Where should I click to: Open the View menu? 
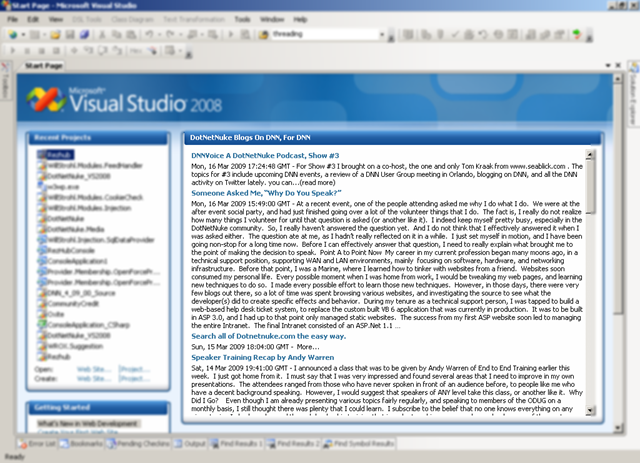[x=56, y=19]
